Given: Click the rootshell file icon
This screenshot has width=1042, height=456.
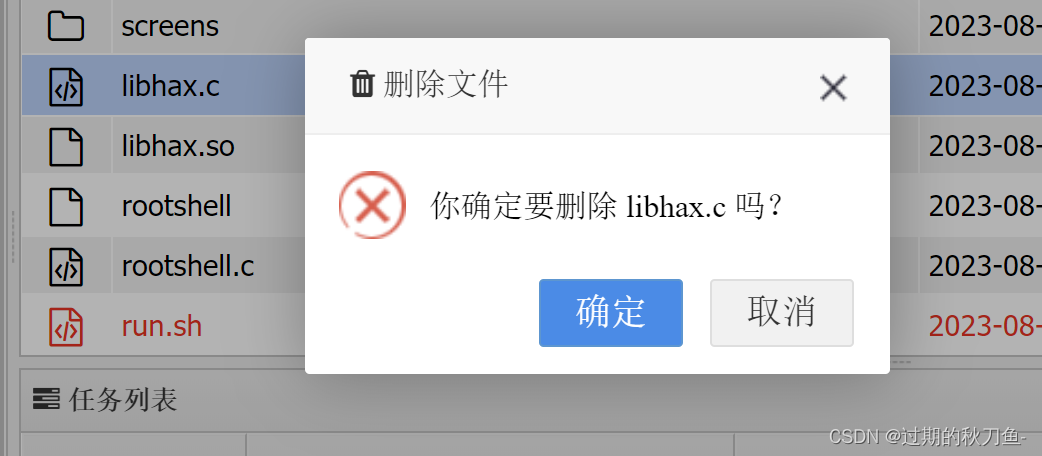Looking at the screenshot, I should [x=66, y=207].
